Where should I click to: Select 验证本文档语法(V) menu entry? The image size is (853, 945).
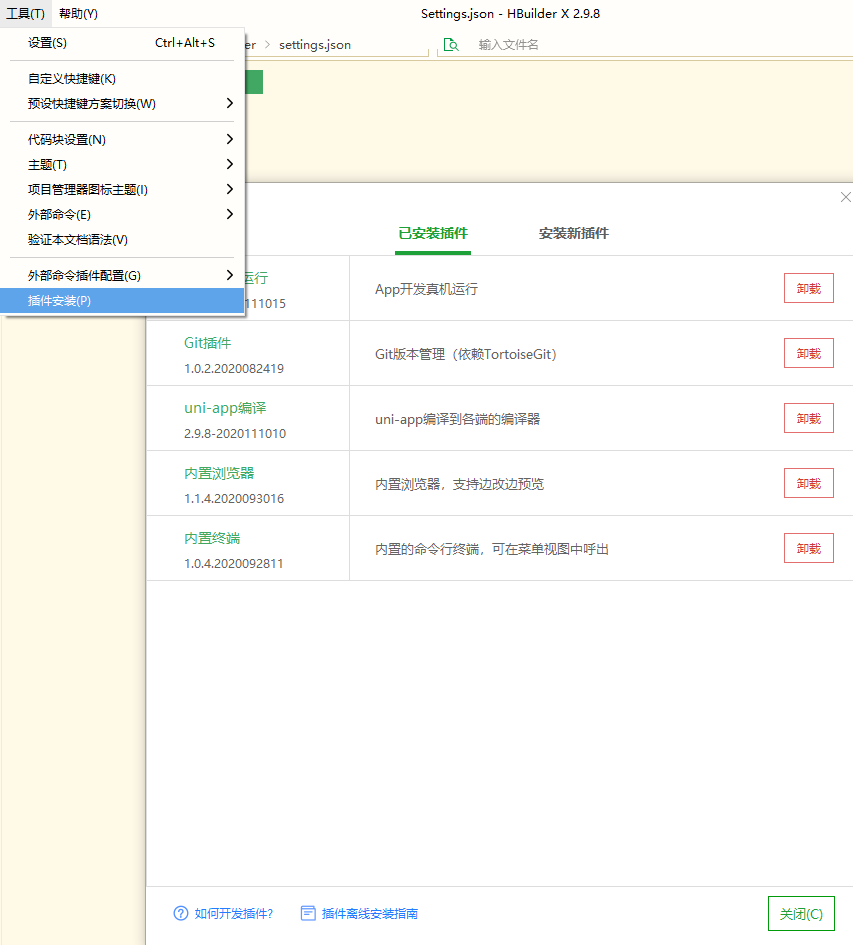(122, 240)
